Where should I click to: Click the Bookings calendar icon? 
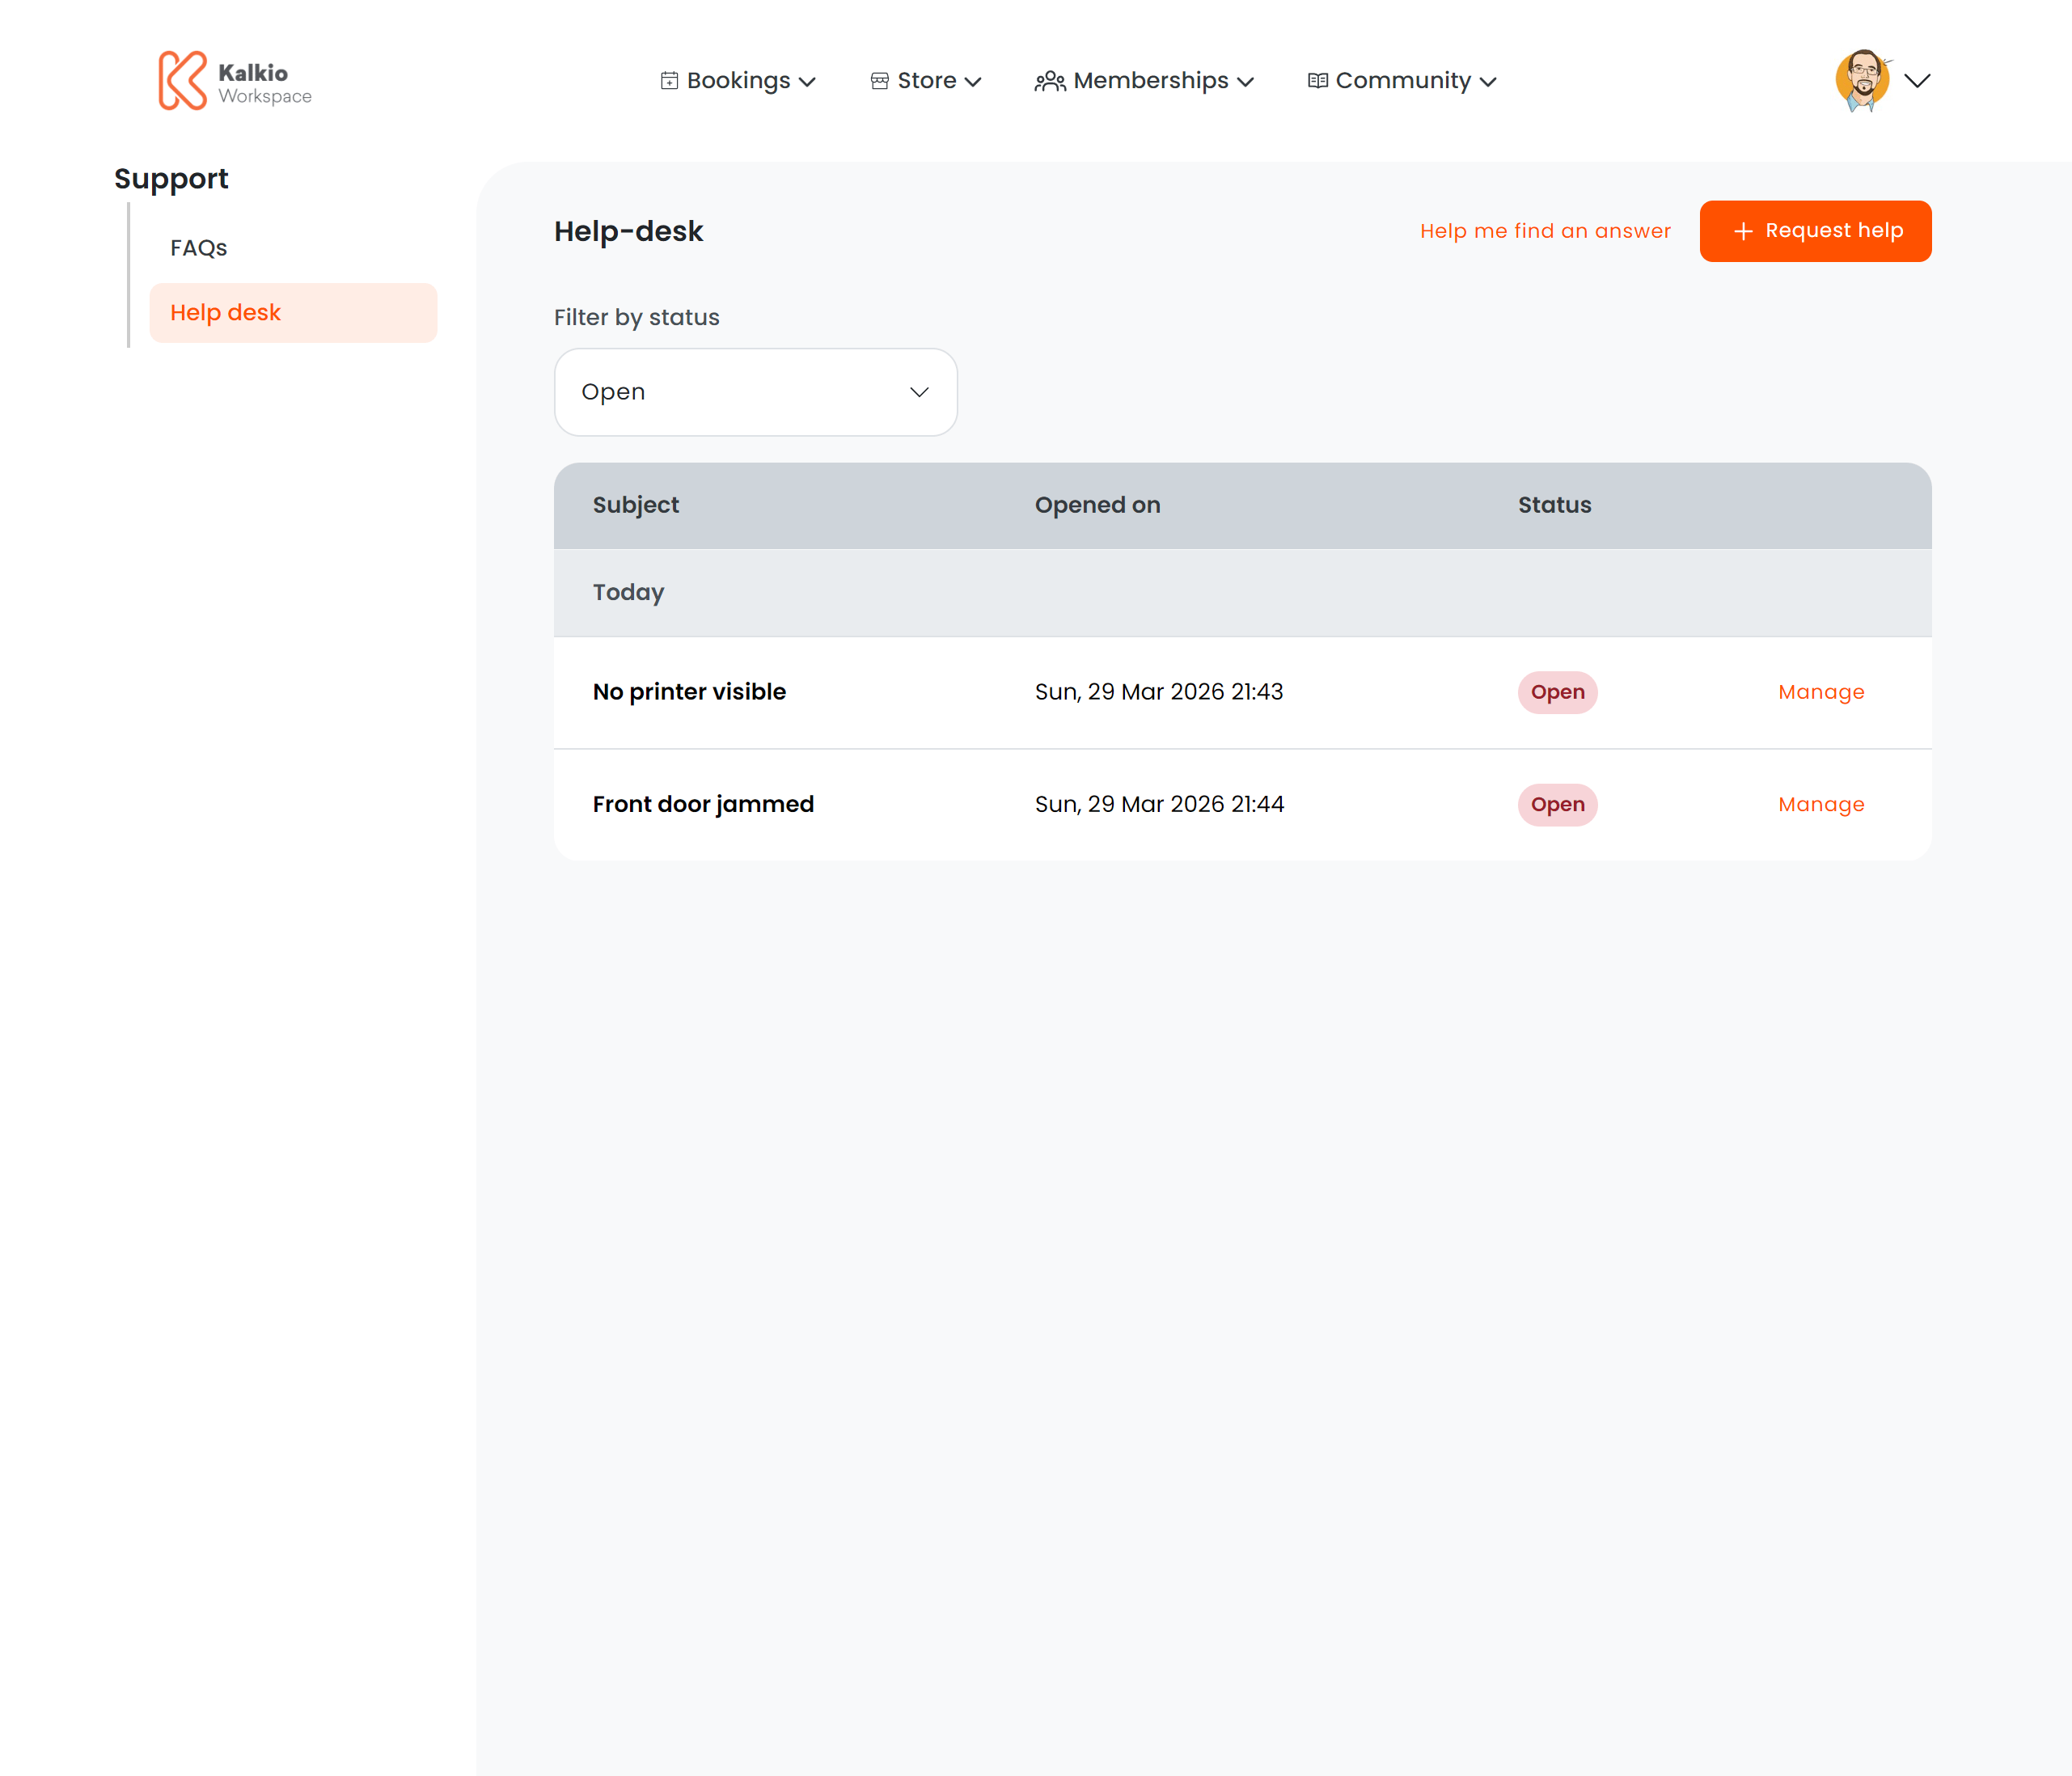tap(670, 81)
